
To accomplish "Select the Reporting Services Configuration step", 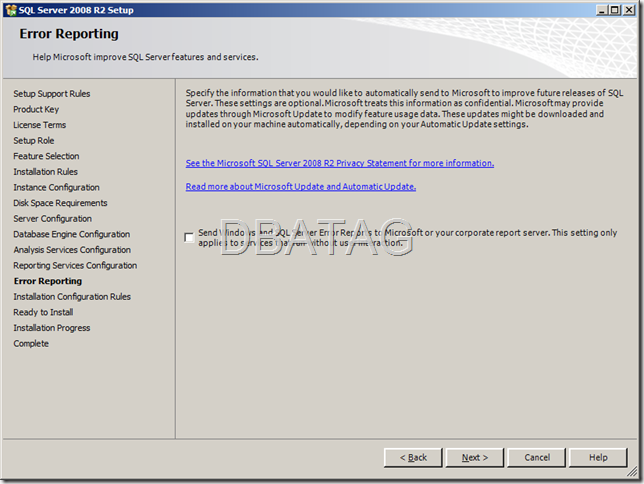I will click(x=75, y=265).
